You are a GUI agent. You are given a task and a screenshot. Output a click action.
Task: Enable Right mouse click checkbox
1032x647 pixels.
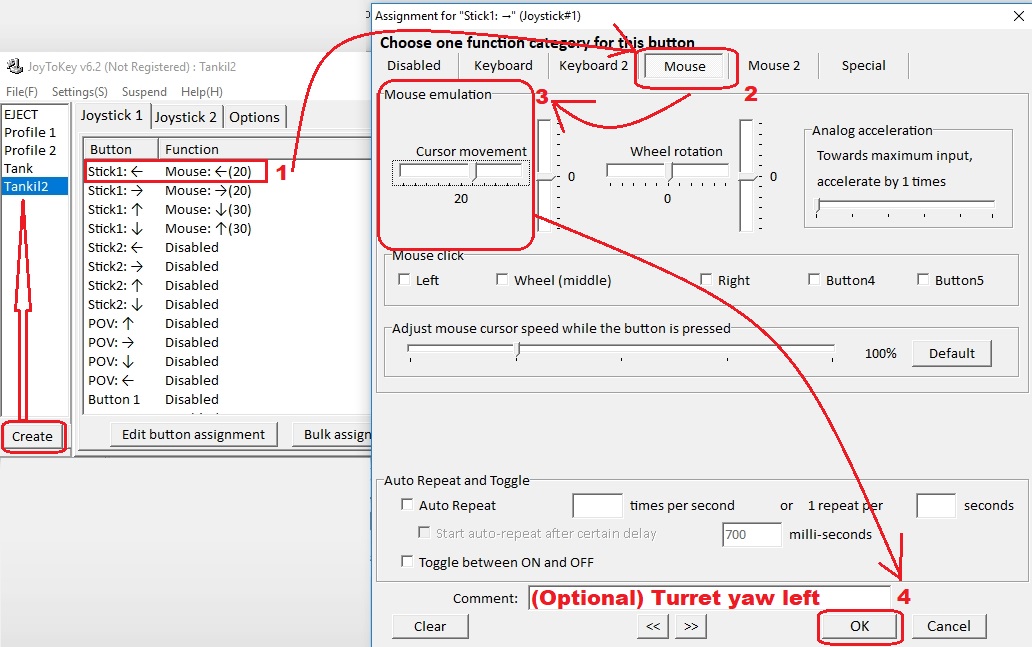[x=706, y=280]
